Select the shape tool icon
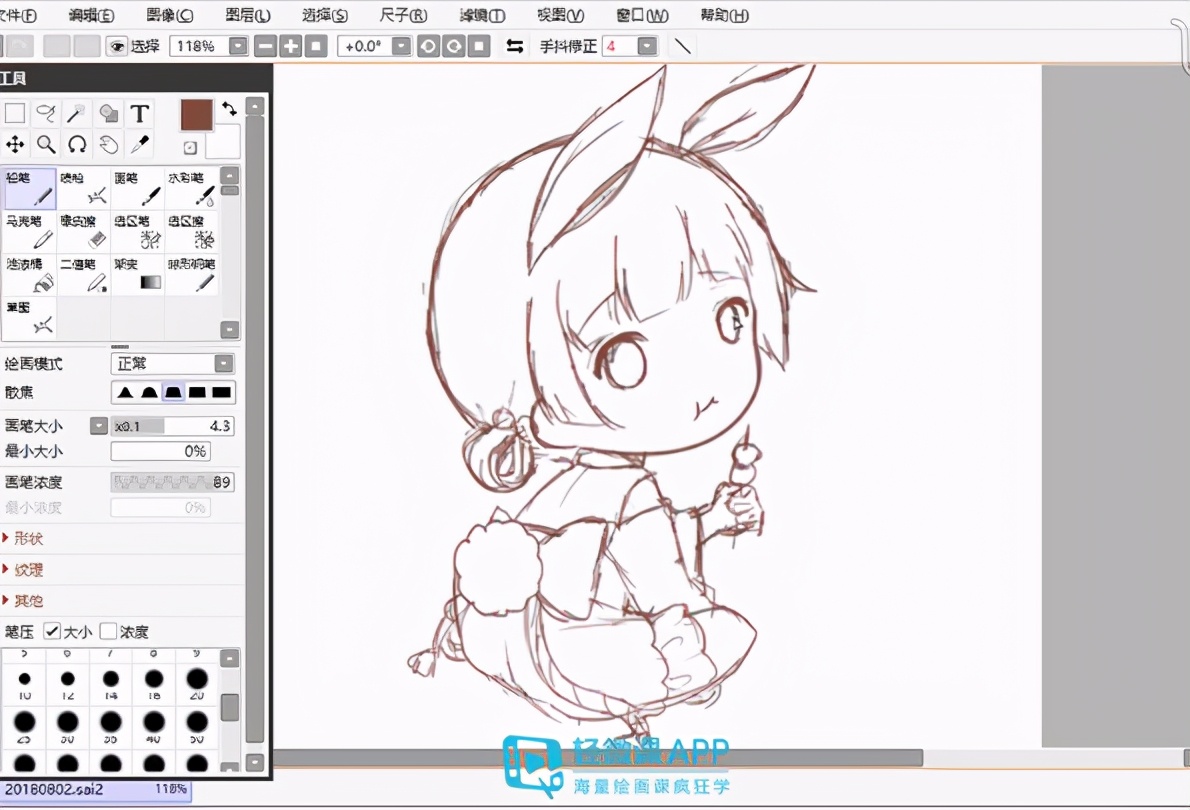The width and height of the screenshot is (1190, 810). pyautogui.click(x=109, y=114)
